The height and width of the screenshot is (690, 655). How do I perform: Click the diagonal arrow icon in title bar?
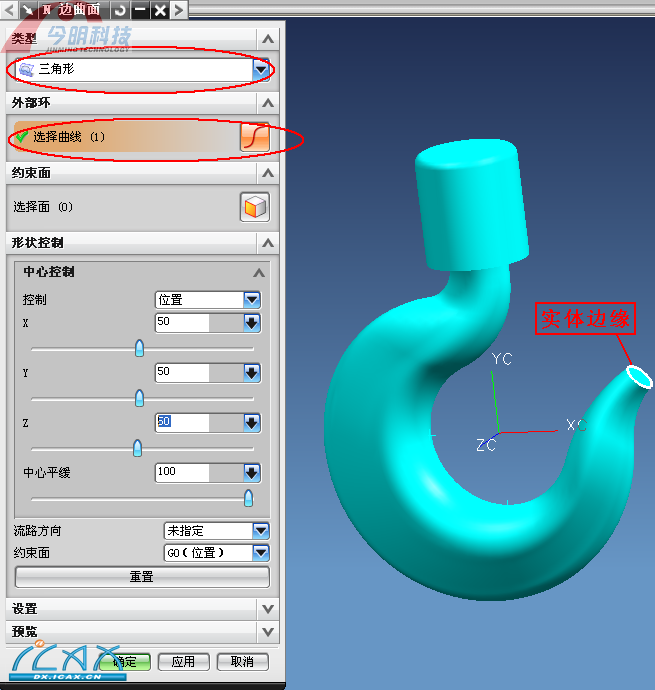tap(29, 9)
